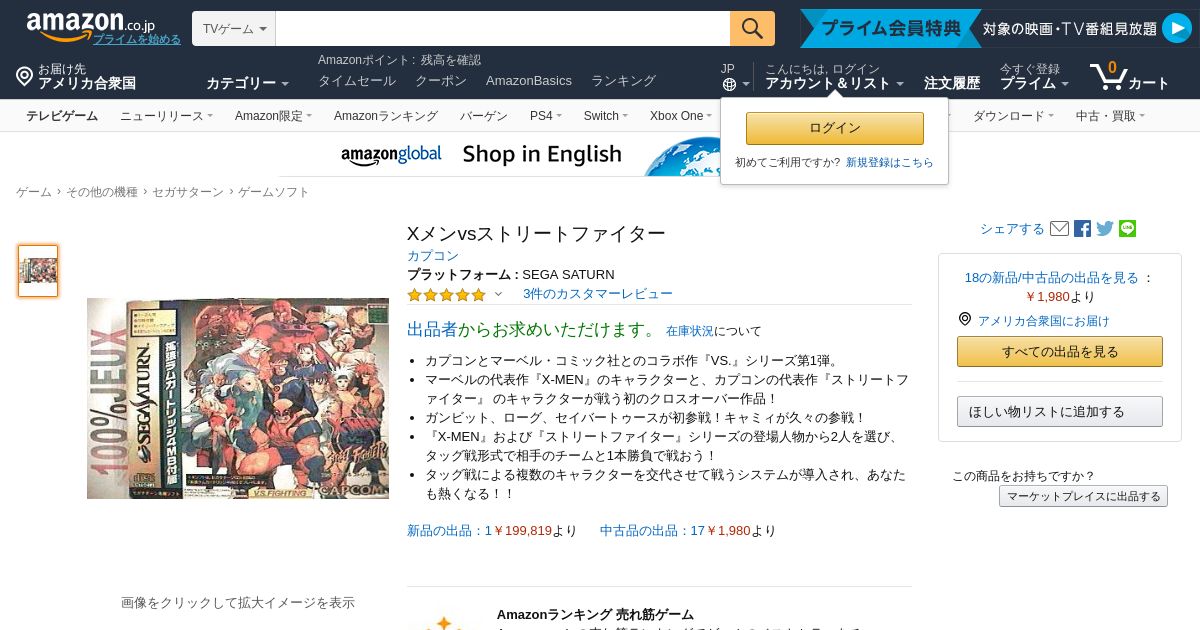Open the shopping cart icon

(x=1108, y=76)
